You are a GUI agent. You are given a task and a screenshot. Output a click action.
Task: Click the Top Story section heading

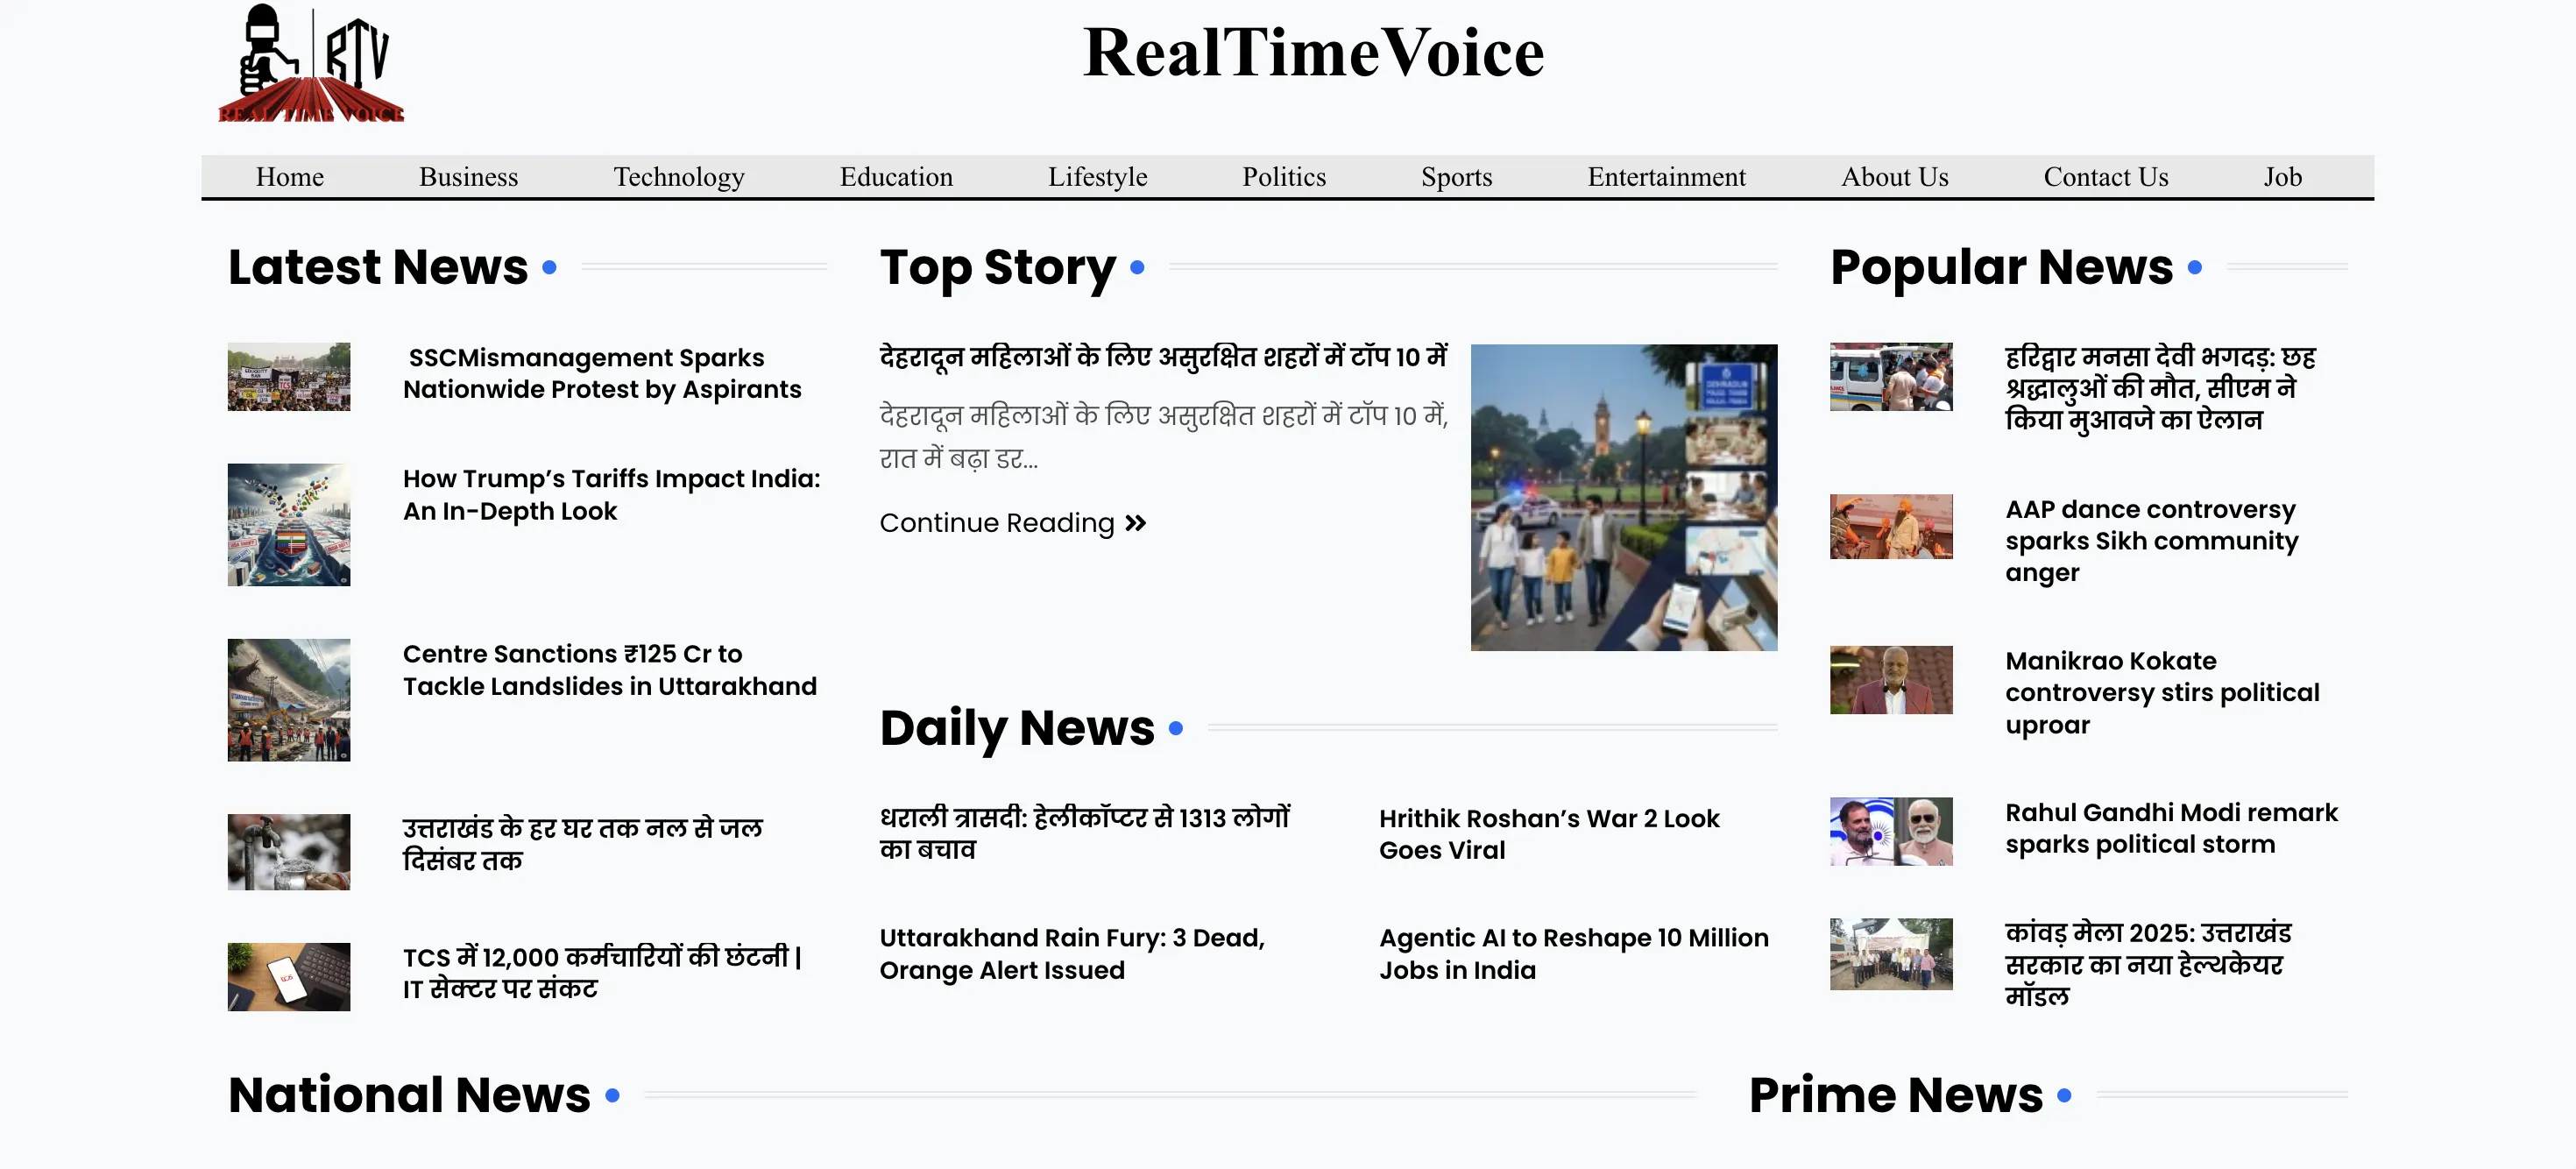click(x=998, y=267)
